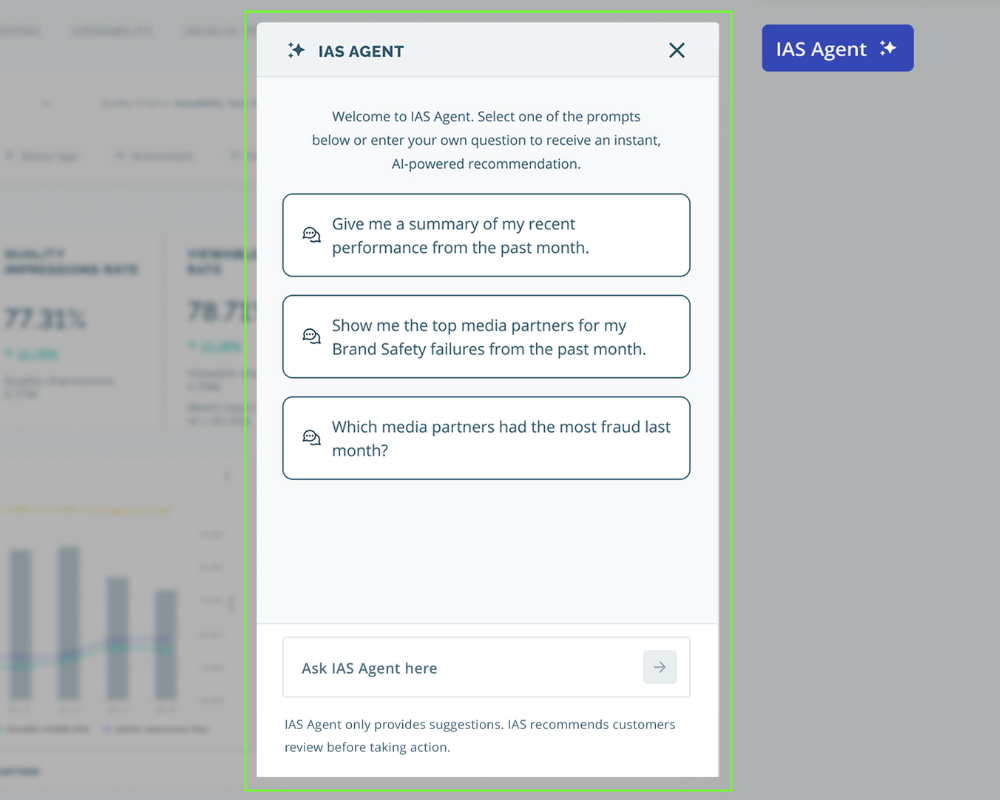Click the sparkle icon in the IAS Agent header
1000x800 pixels.
coord(296,50)
